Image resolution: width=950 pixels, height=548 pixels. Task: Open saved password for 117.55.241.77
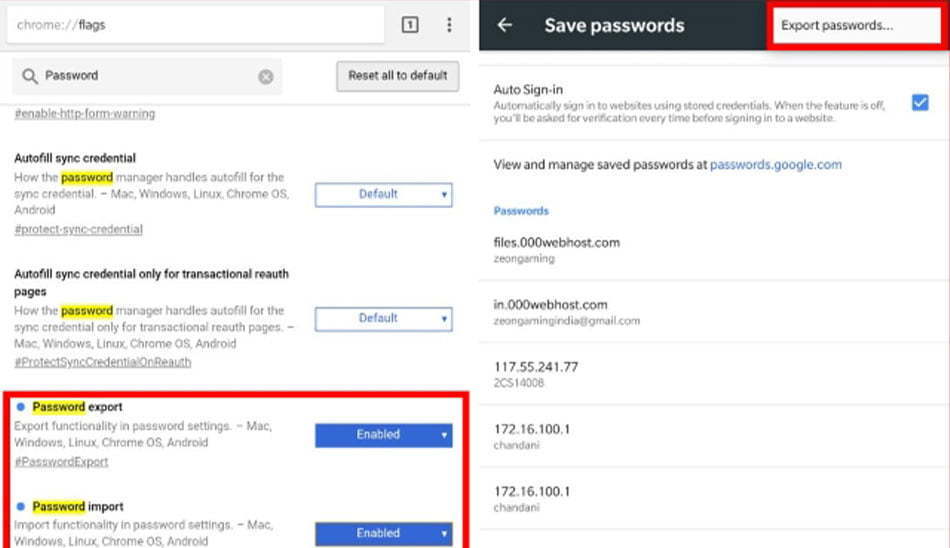(714, 374)
